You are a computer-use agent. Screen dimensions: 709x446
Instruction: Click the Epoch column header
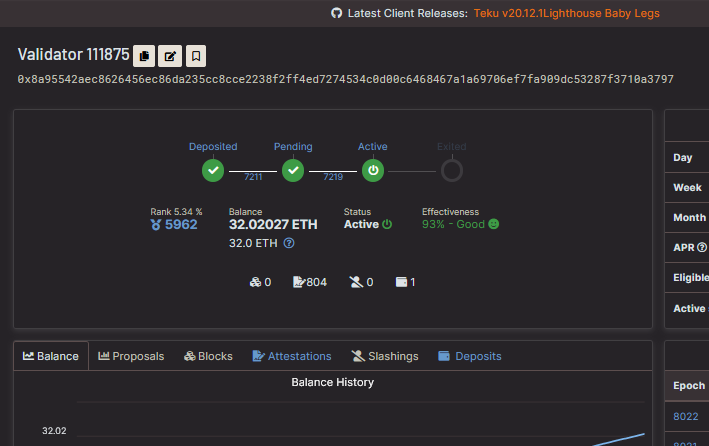point(689,385)
